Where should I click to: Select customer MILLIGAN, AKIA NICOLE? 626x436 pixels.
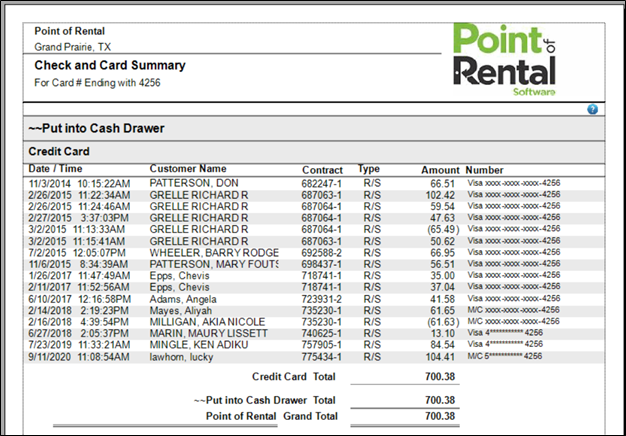coord(207,322)
